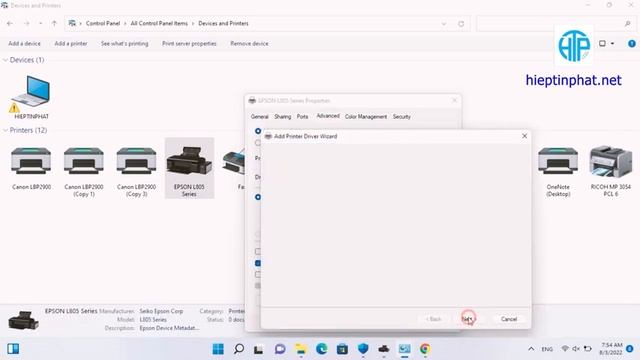Click Back in Add Printer Driver Wizard
Viewport: 640px width, 360px height.
tap(434, 319)
